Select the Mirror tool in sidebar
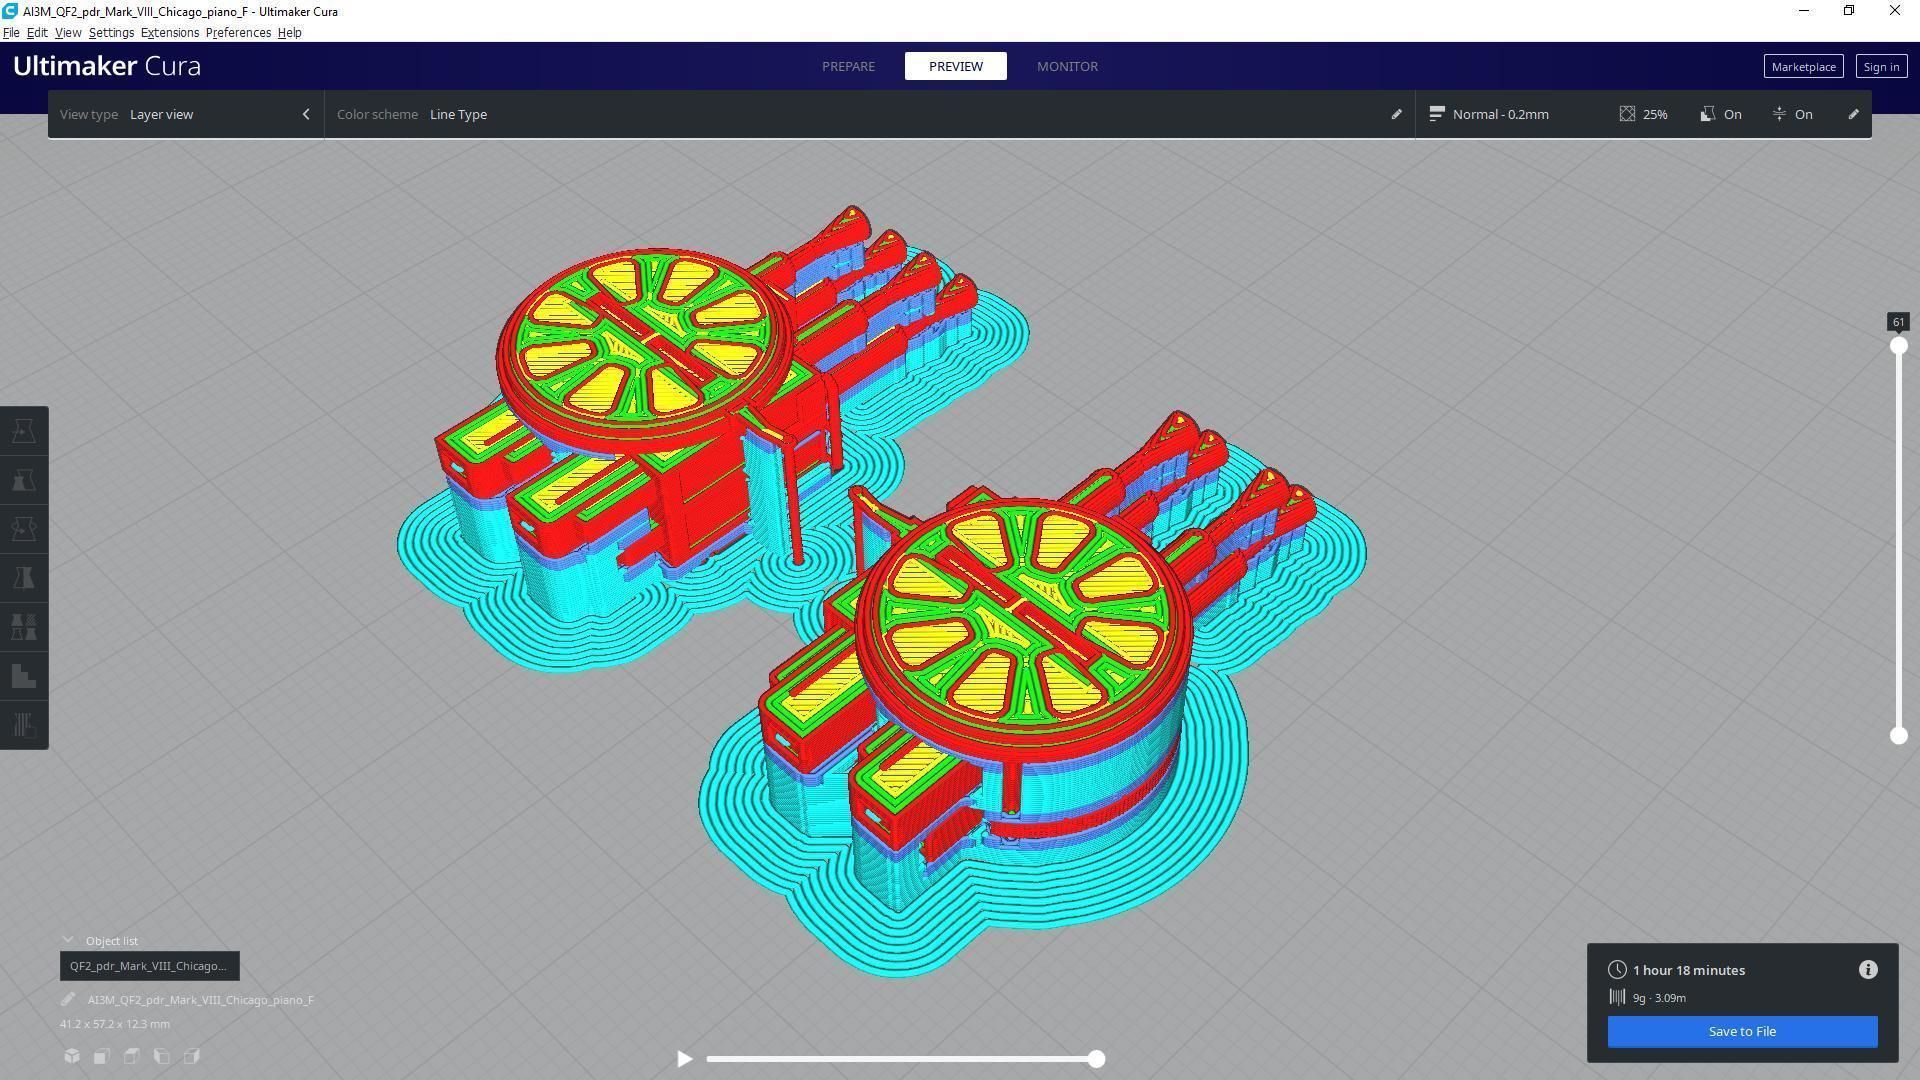Screen dimensions: 1920x1080 click(x=24, y=578)
